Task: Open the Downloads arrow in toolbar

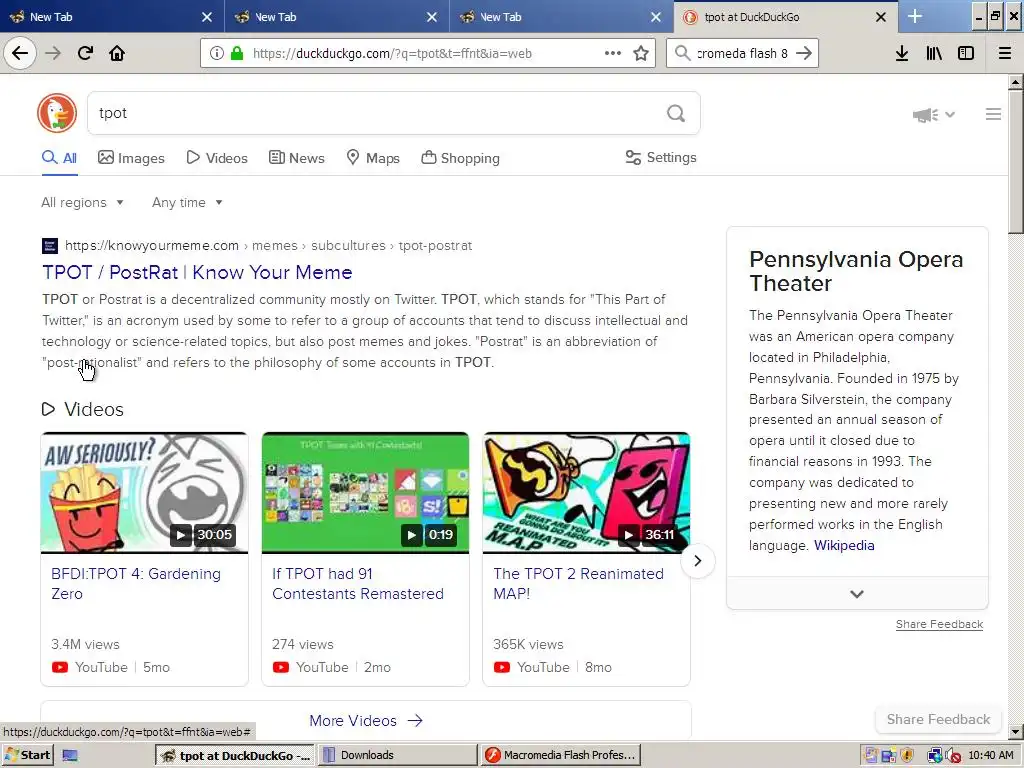Action: [902, 53]
